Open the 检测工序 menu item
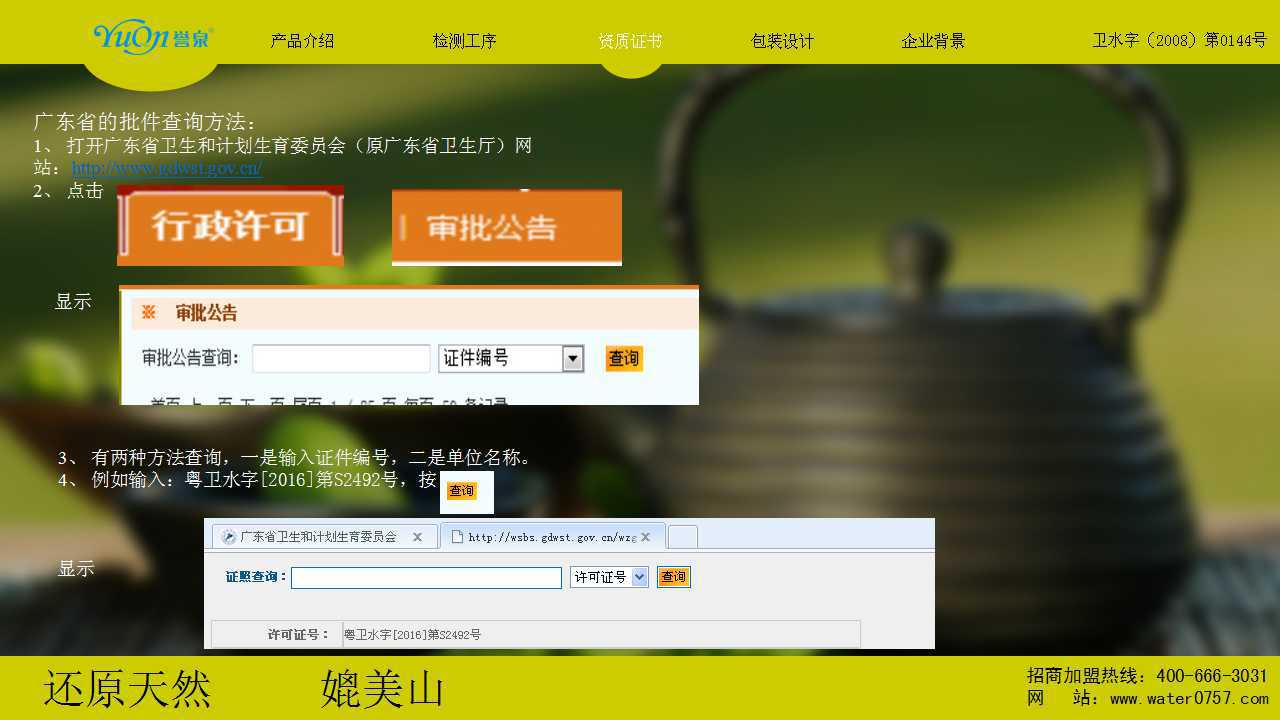Viewport: 1280px width, 720px height. click(x=465, y=41)
